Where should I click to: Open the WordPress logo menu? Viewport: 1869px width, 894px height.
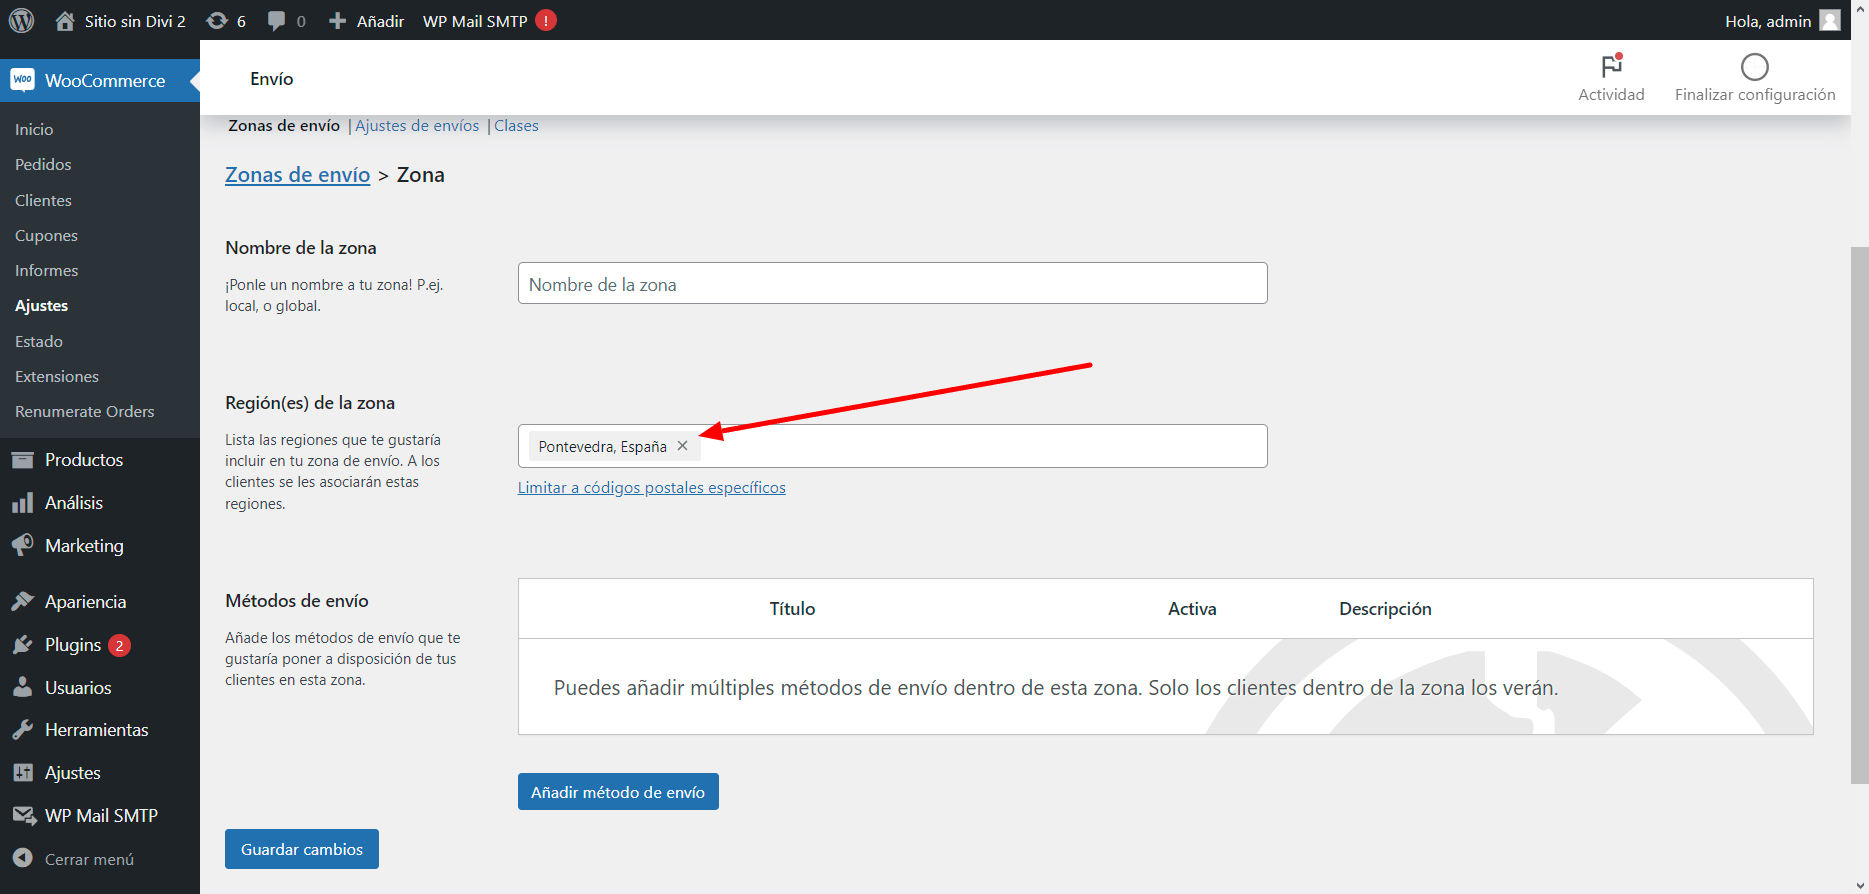coord(21,20)
